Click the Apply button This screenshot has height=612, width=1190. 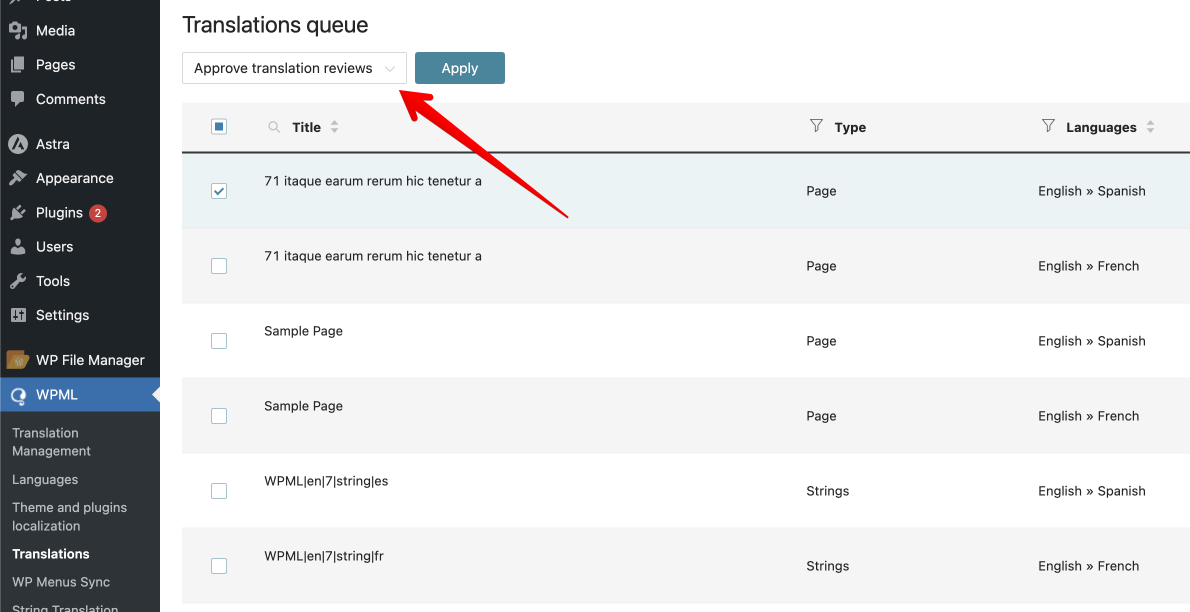point(460,68)
